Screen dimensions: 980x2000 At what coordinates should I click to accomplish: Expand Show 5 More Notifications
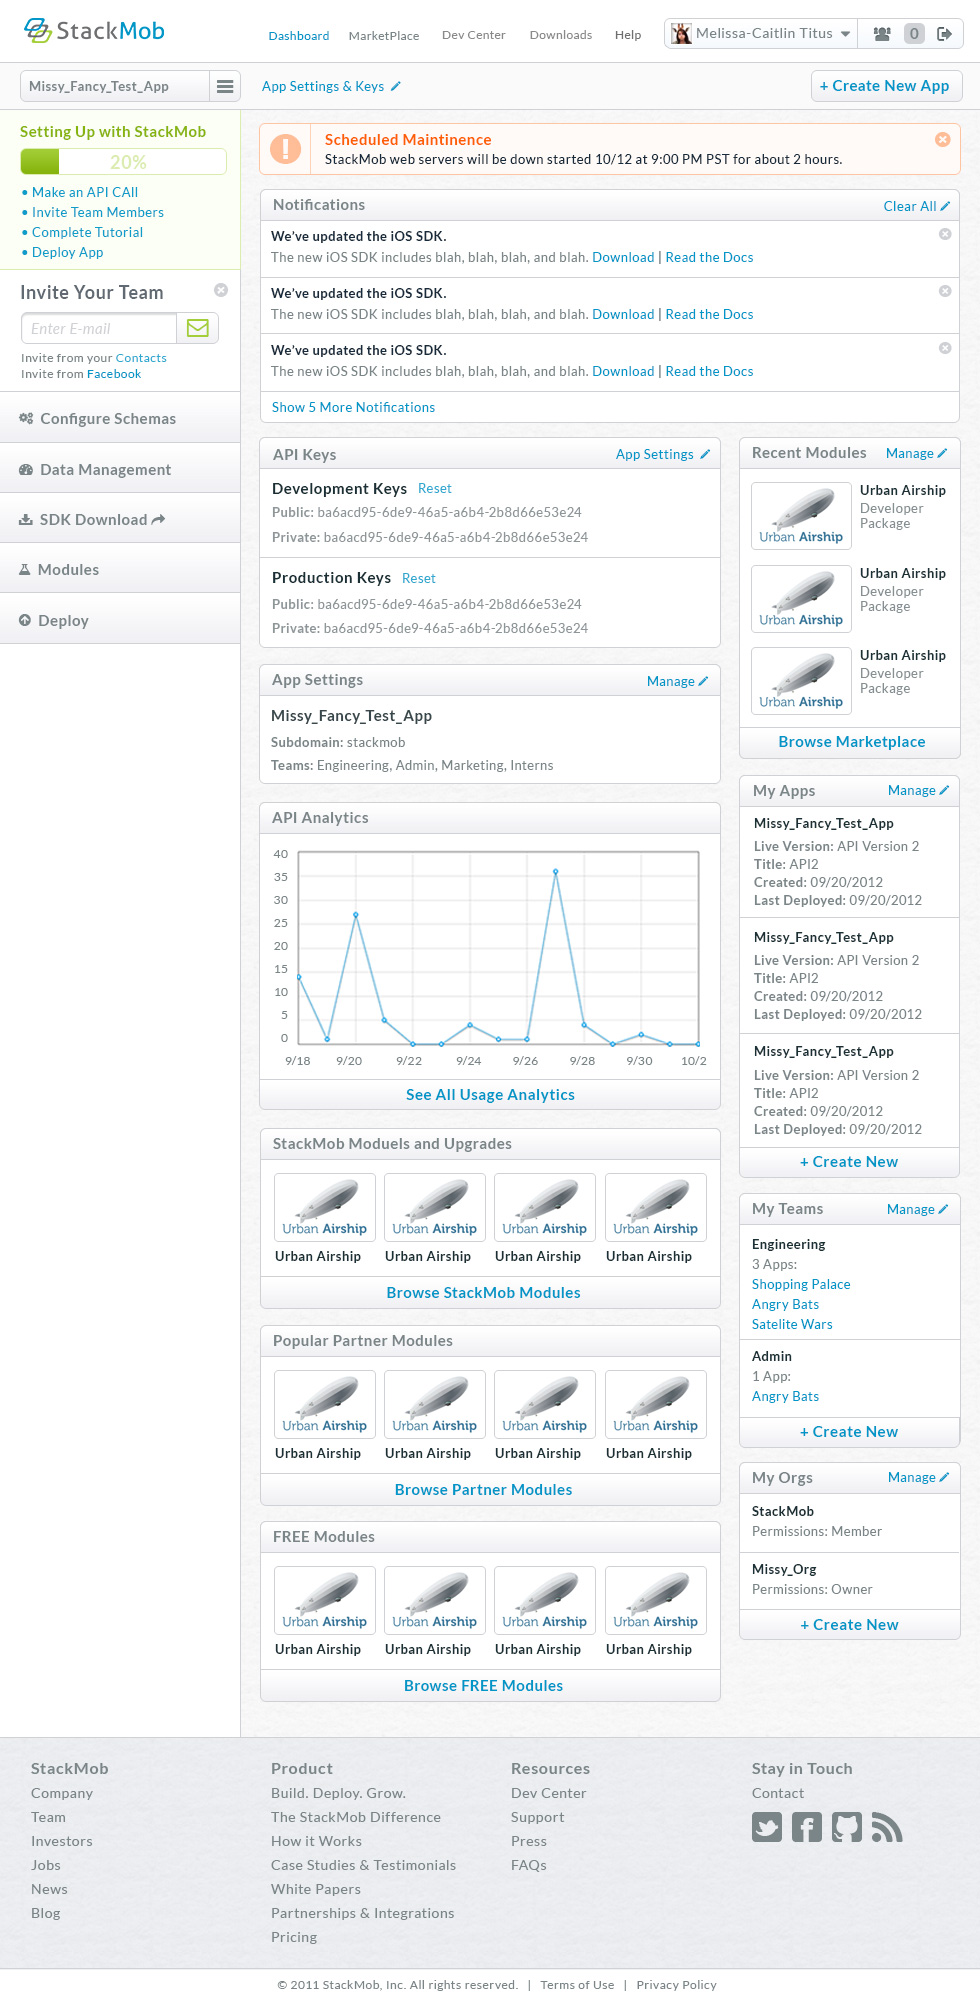point(354,407)
